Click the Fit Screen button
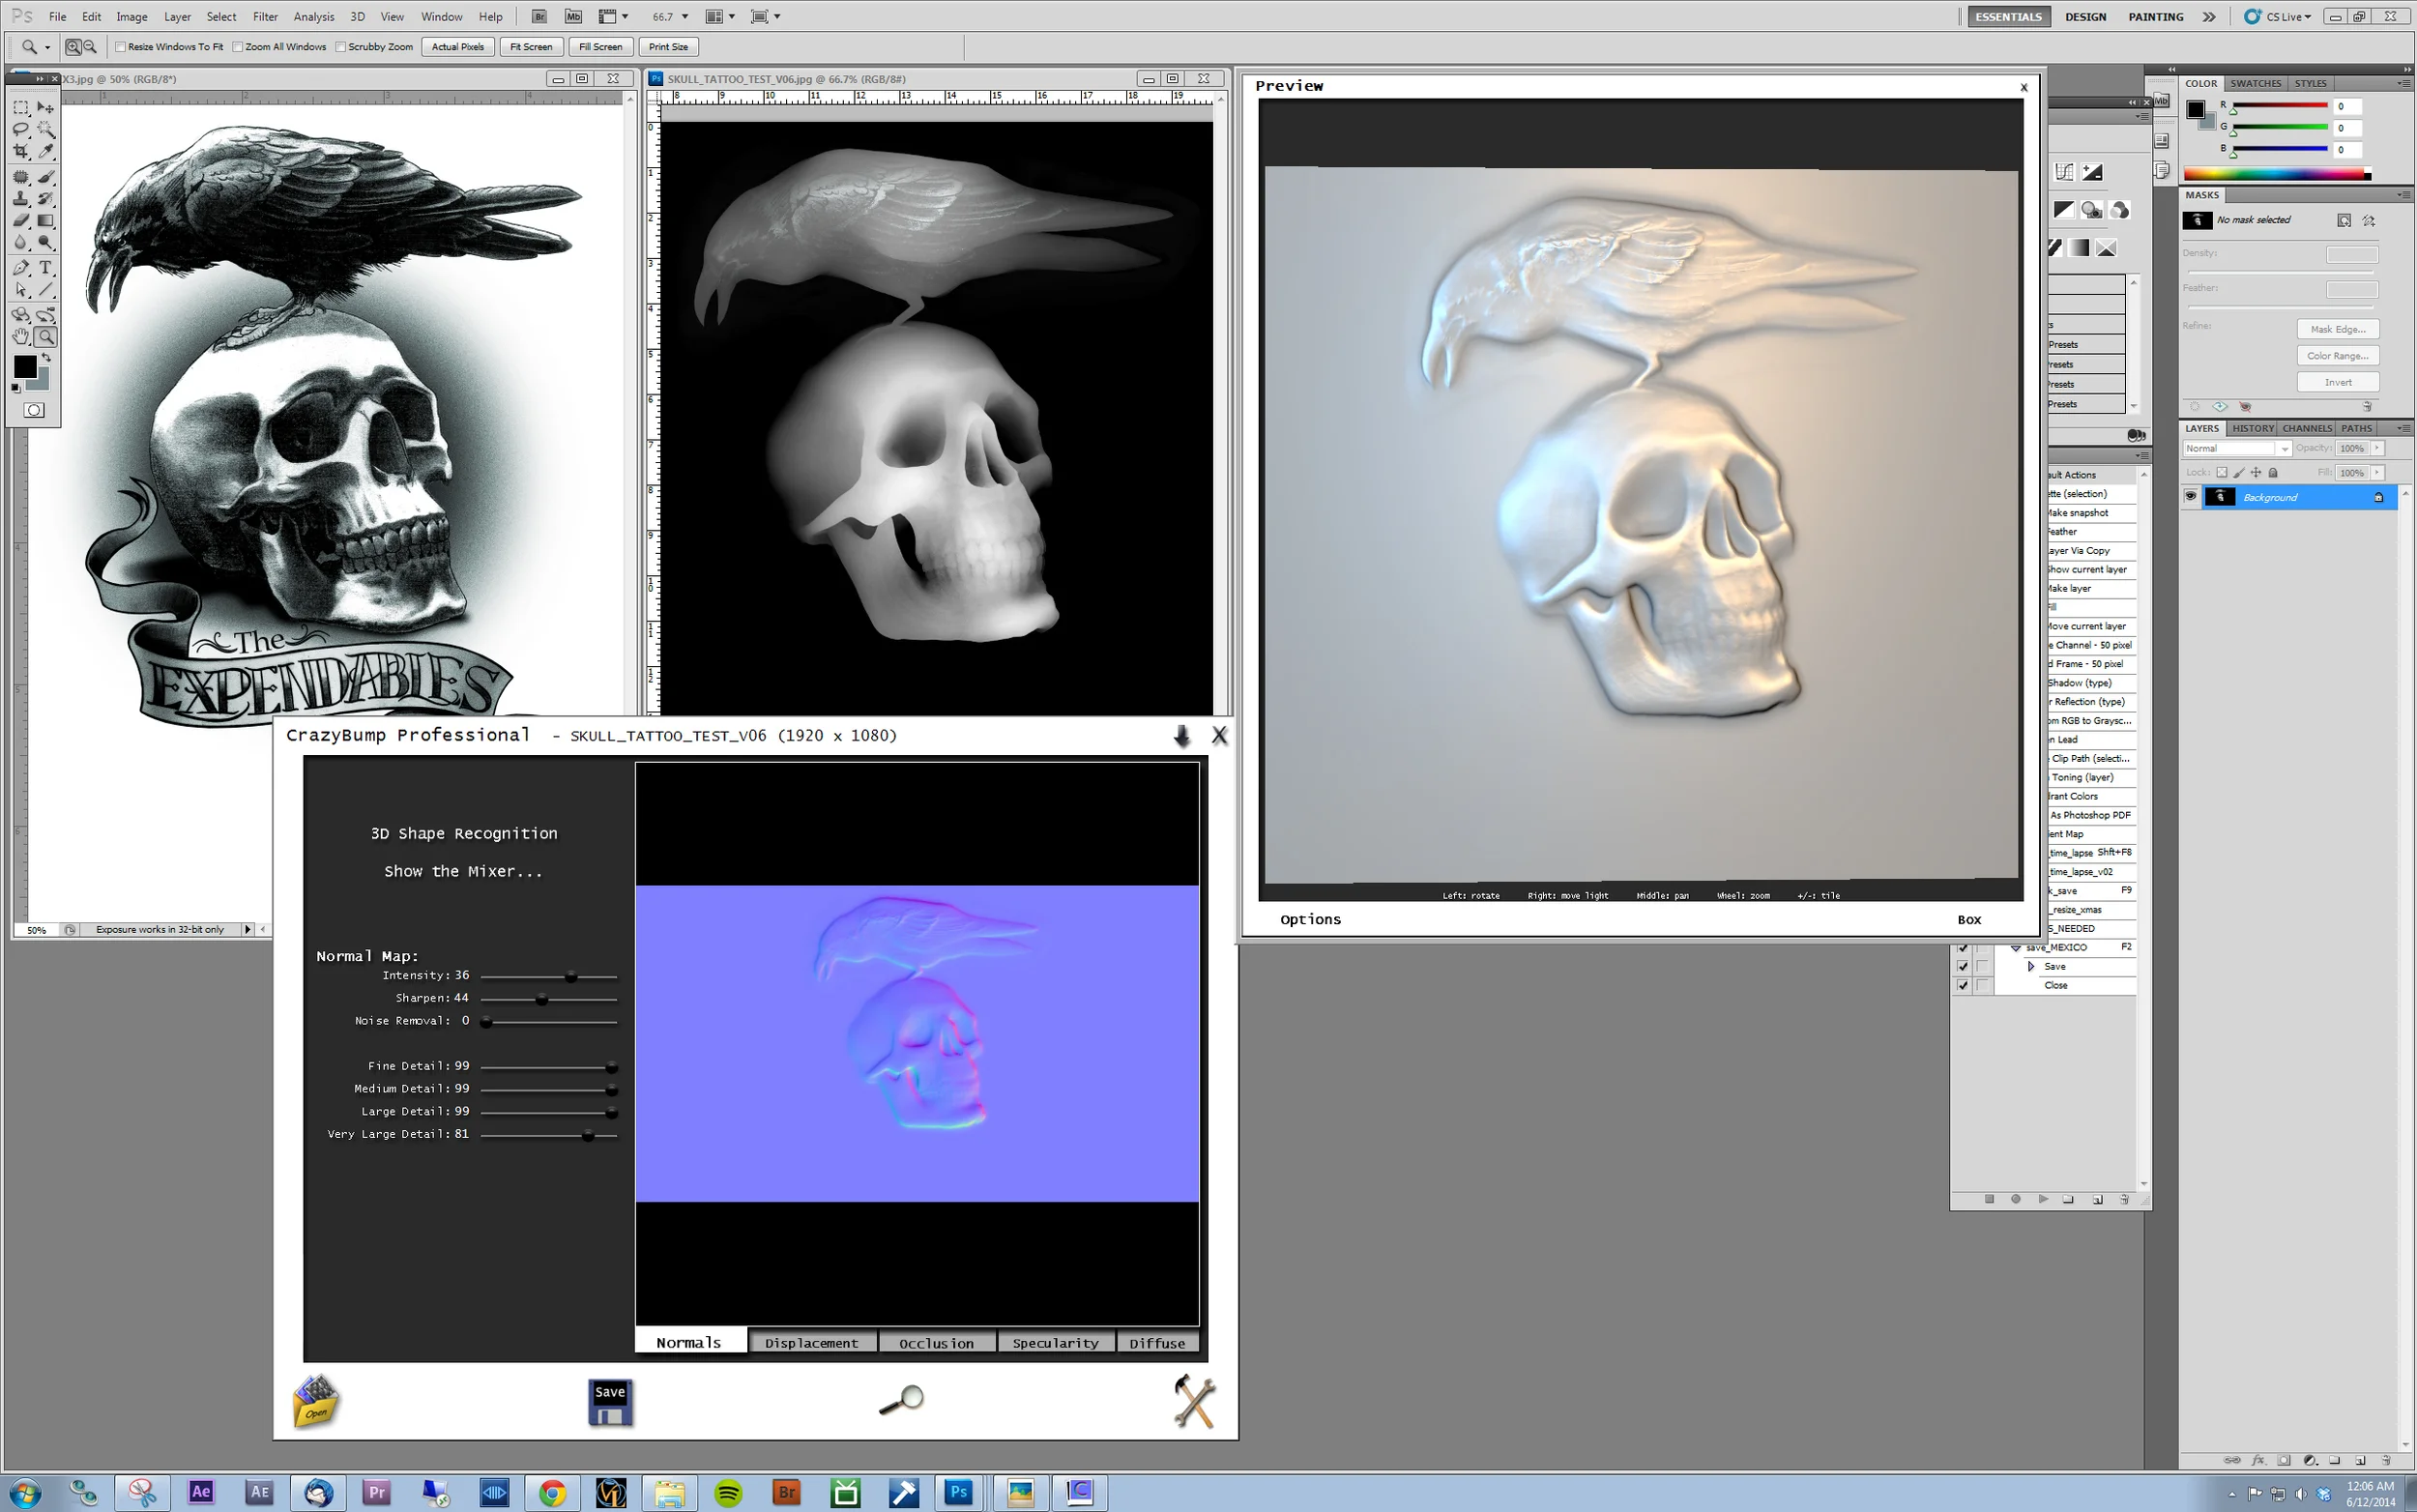2417x1512 pixels. point(531,47)
